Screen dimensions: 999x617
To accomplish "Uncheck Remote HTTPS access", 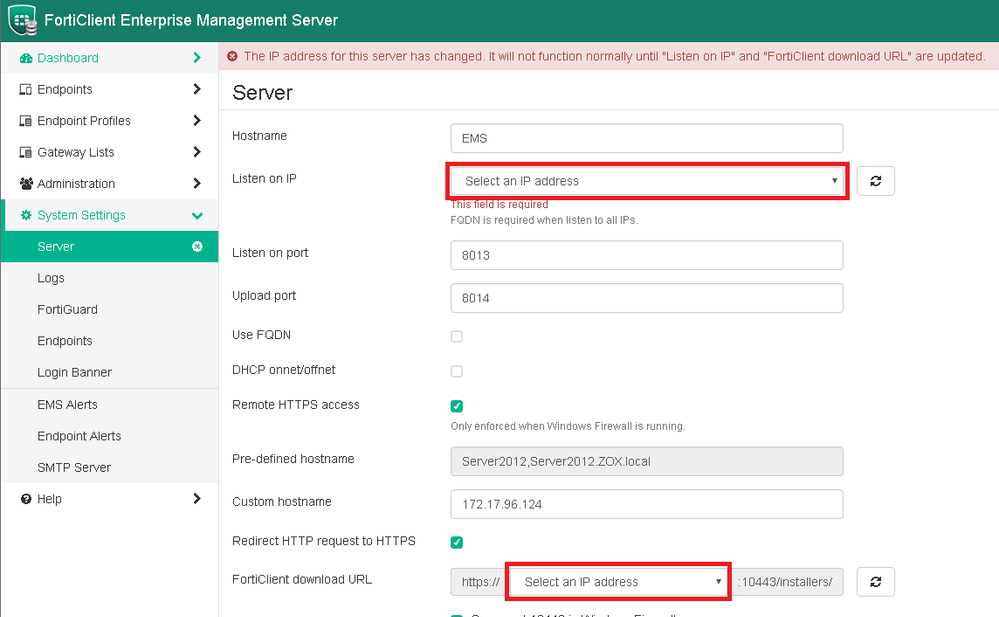I will pos(457,406).
